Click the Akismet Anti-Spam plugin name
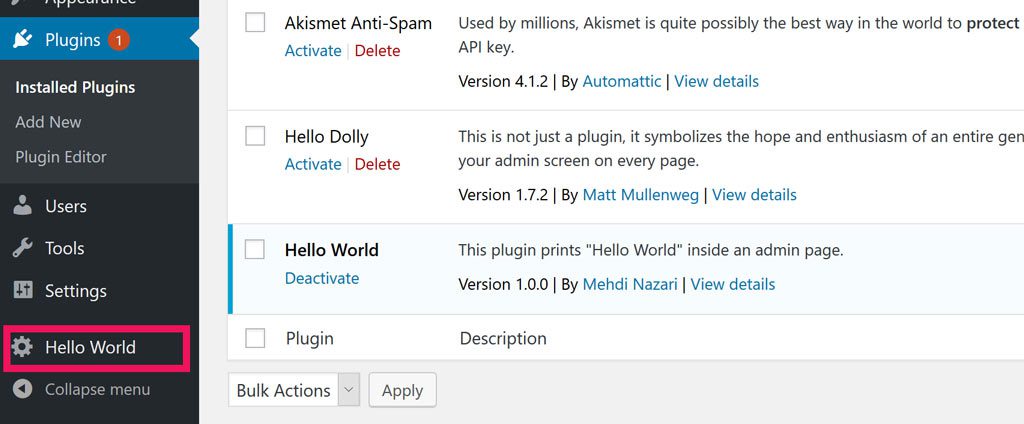The width and height of the screenshot is (1024, 424). point(358,23)
